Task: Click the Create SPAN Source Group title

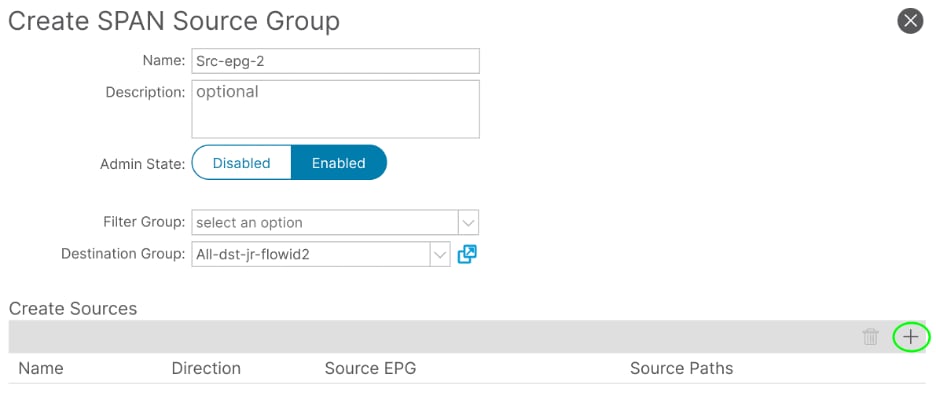Action: [174, 21]
